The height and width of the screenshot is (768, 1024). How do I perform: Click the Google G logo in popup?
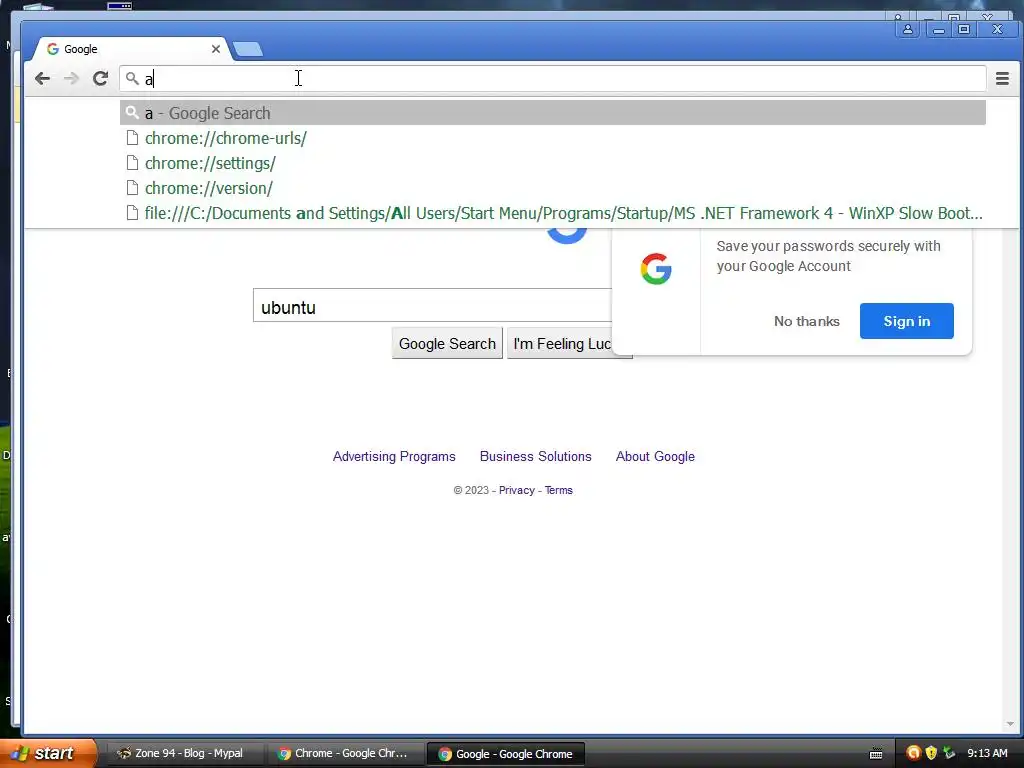pos(656,269)
